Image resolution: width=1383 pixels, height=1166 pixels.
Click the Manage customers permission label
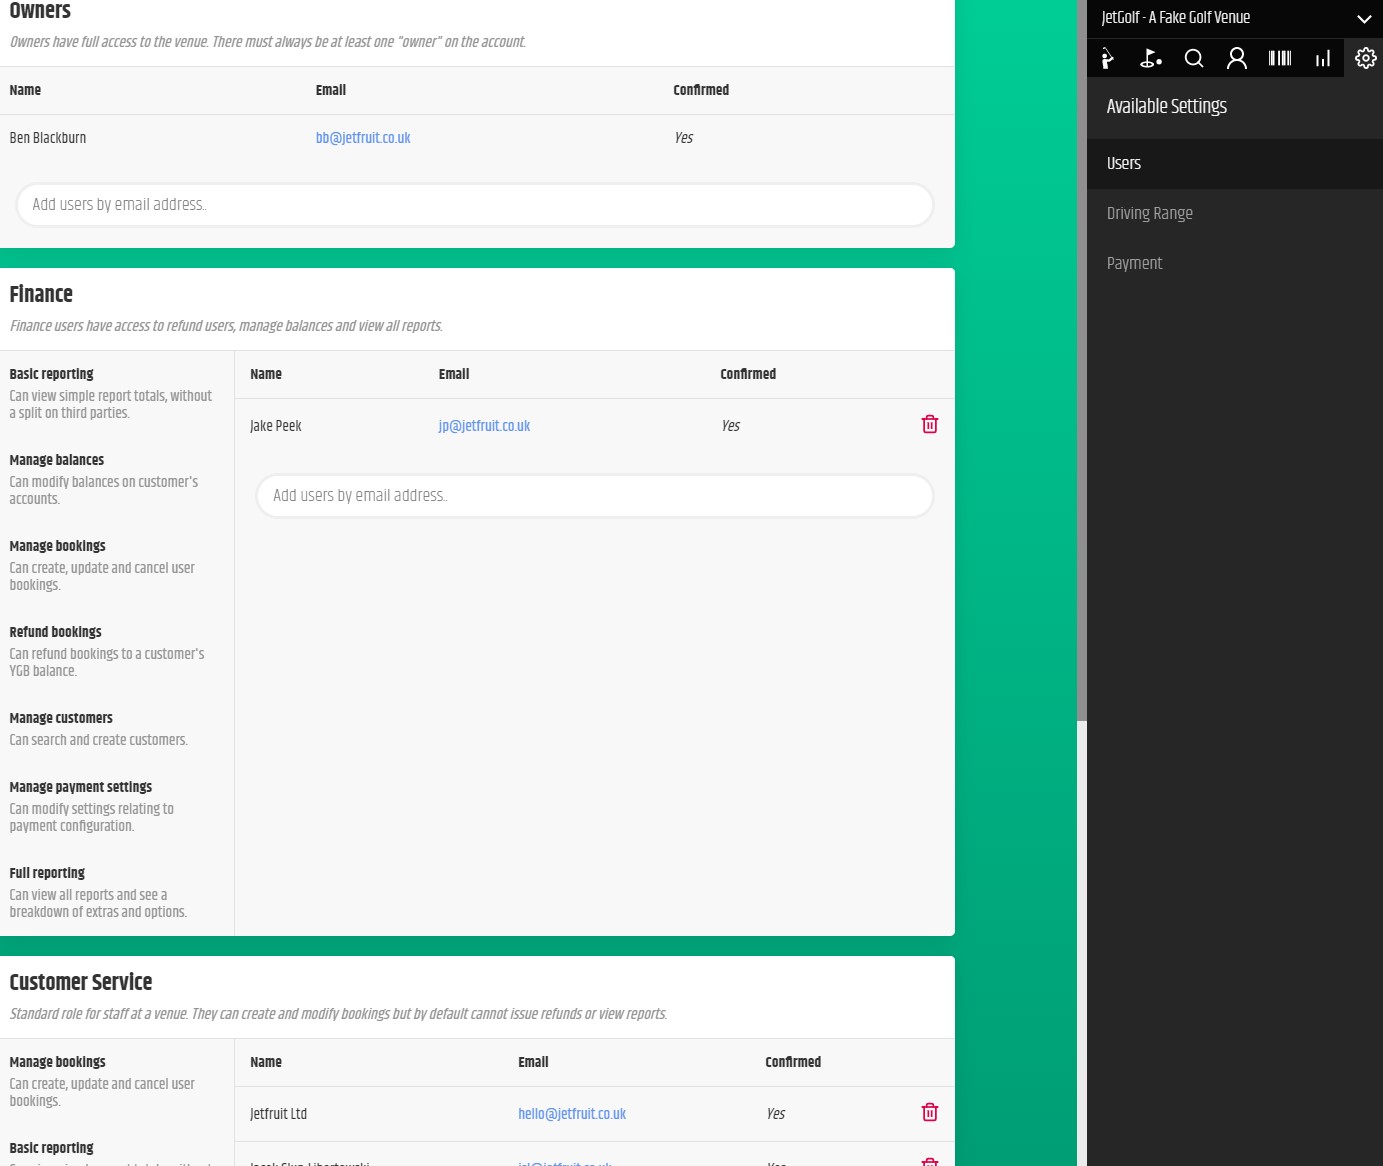[x=61, y=718]
